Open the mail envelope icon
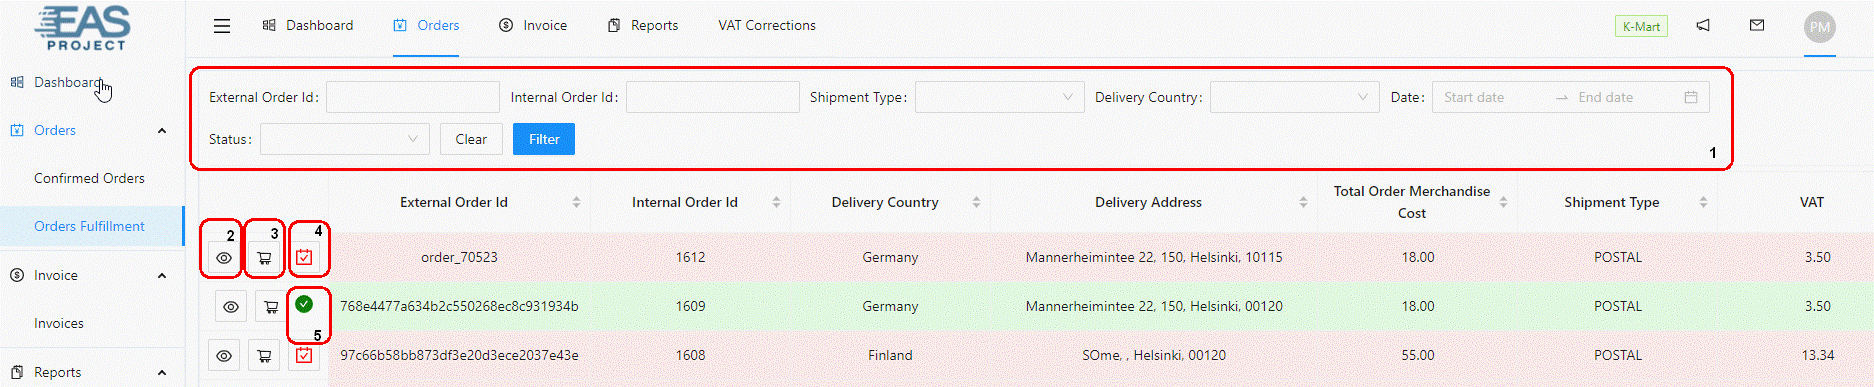This screenshot has width=1874, height=387. tap(1757, 25)
